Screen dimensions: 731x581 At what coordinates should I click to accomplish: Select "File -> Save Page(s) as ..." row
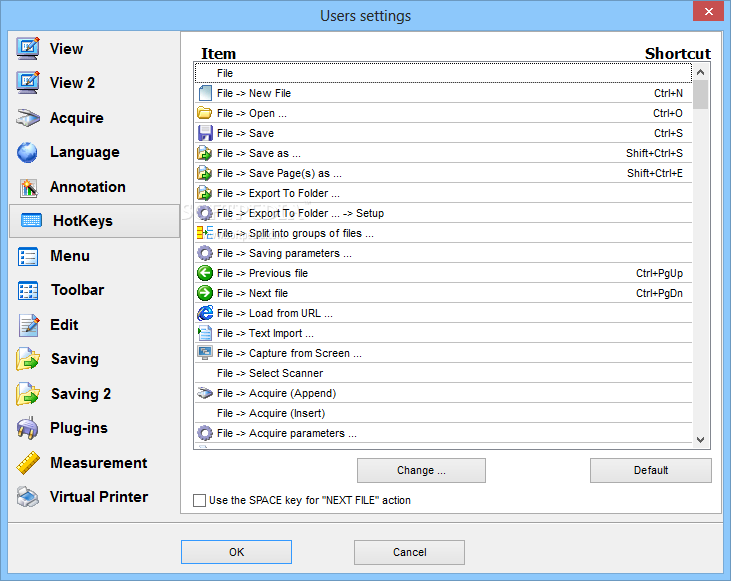[x=443, y=173]
